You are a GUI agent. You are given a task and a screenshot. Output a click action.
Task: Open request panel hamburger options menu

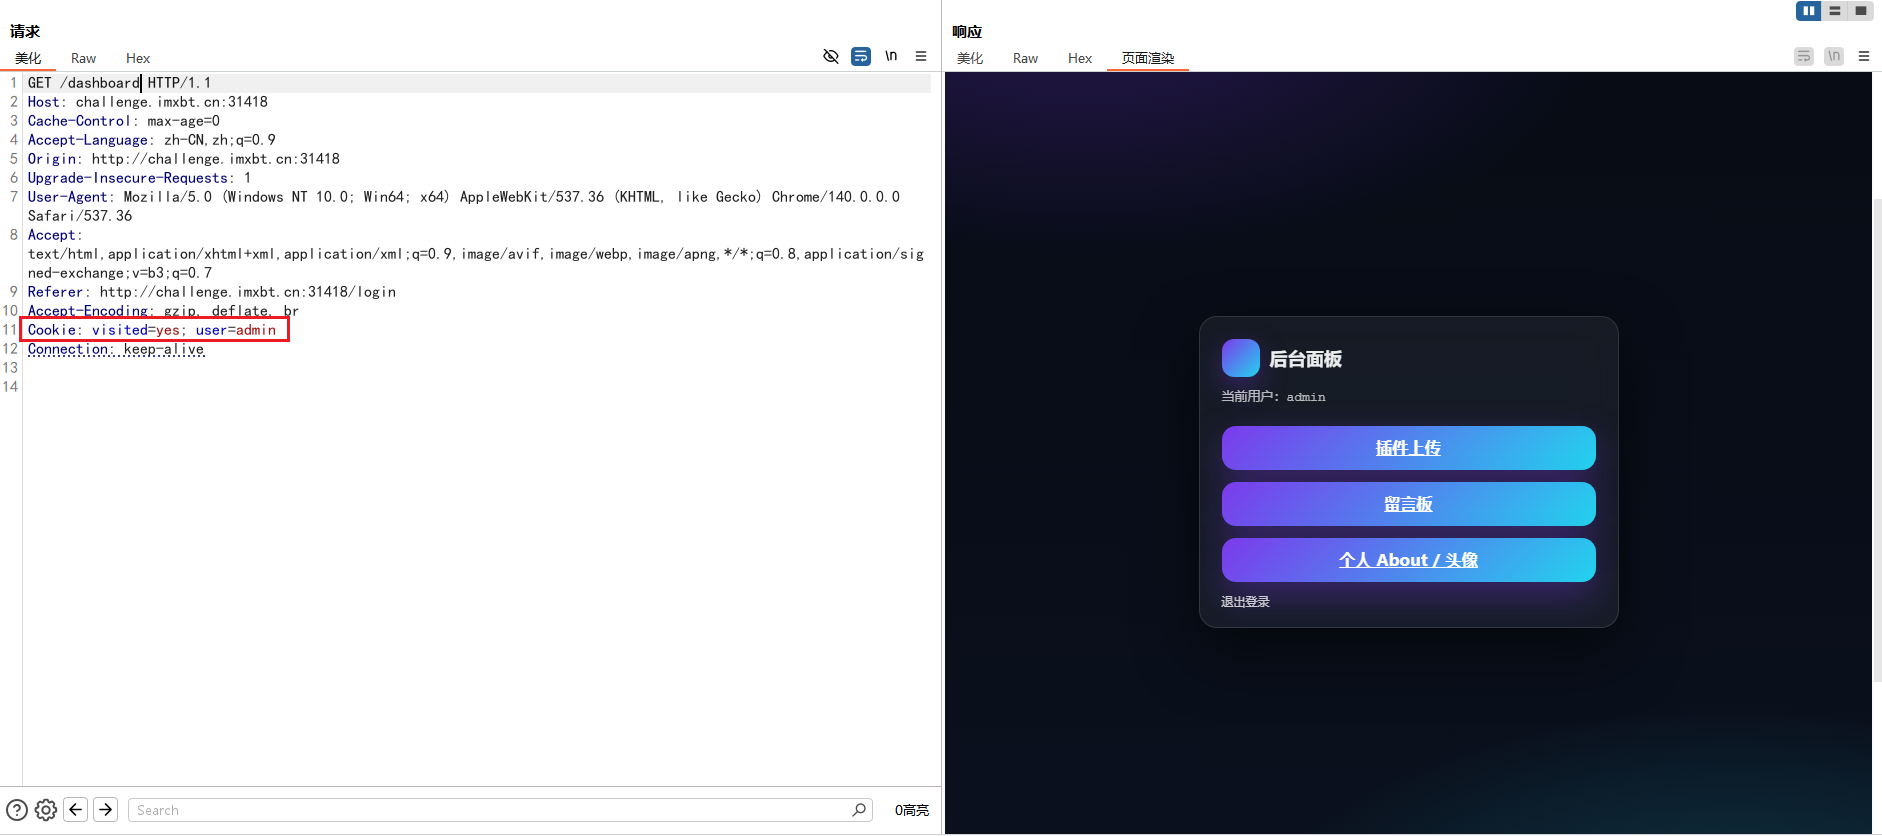tap(921, 56)
